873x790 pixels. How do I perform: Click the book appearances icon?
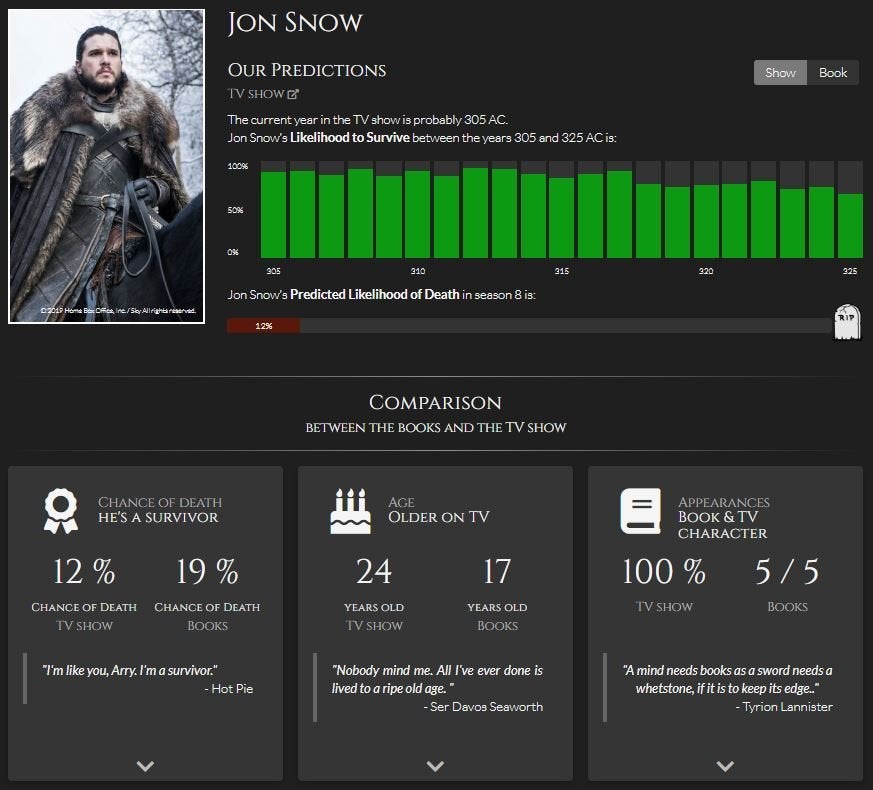click(641, 511)
